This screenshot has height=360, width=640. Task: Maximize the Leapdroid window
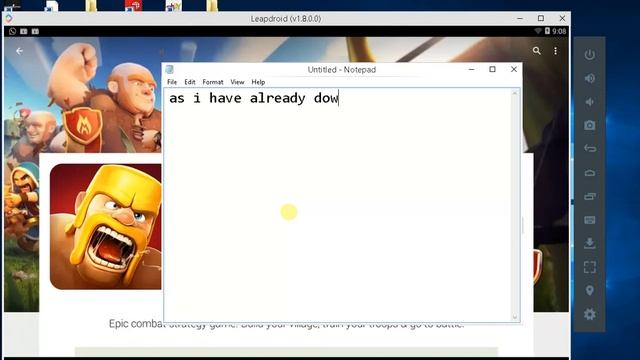coord(541,18)
